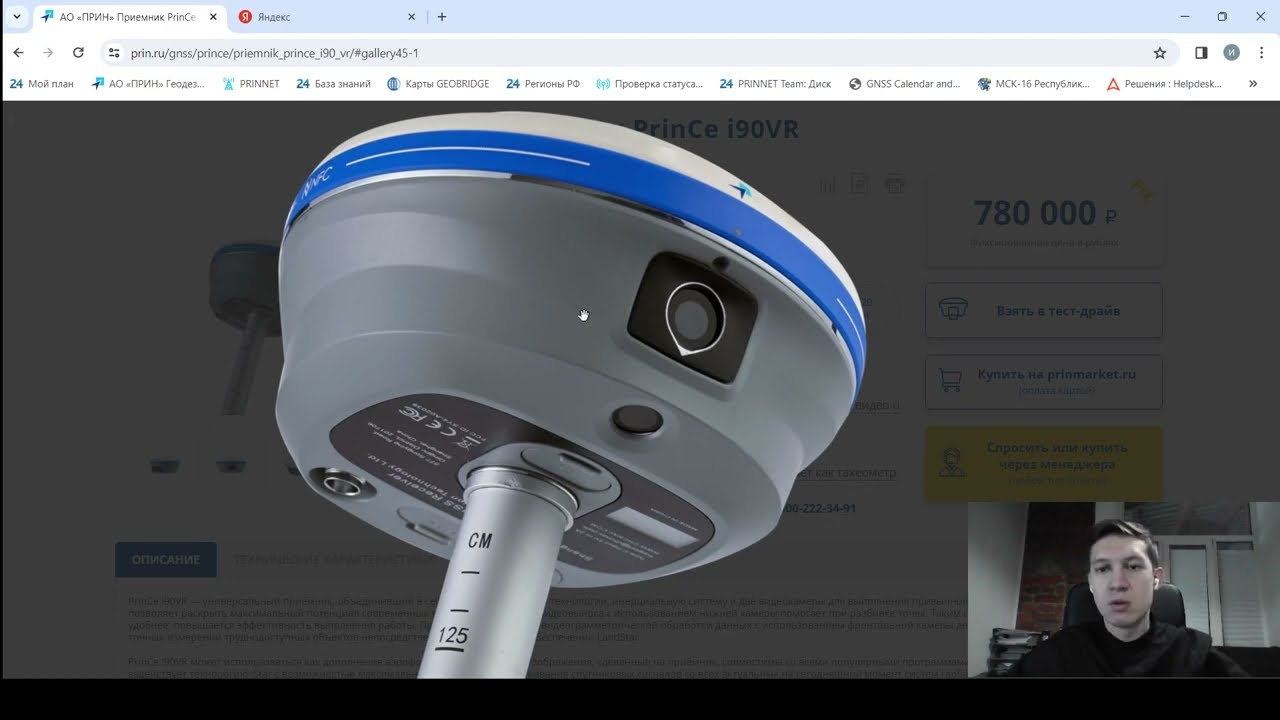The height and width of the screenshot is (720, 1280).
Task: Go forward one page
Action: 48,53
